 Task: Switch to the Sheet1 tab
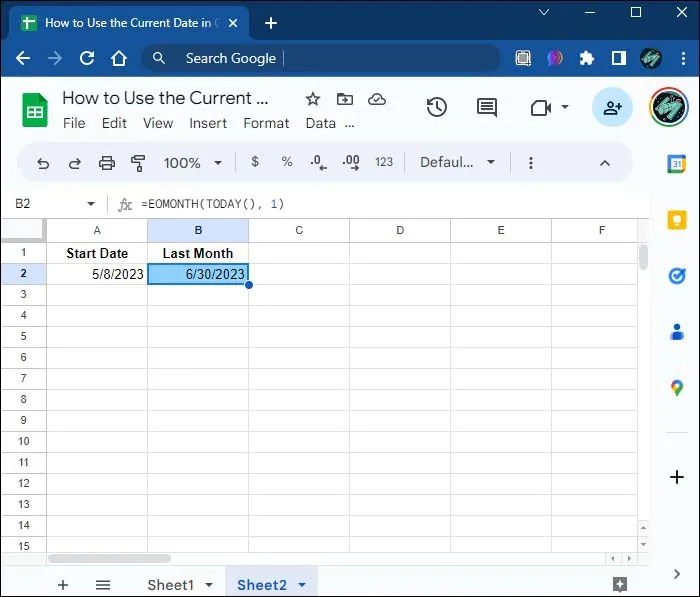pyautogui.click(x=171, y=585)
